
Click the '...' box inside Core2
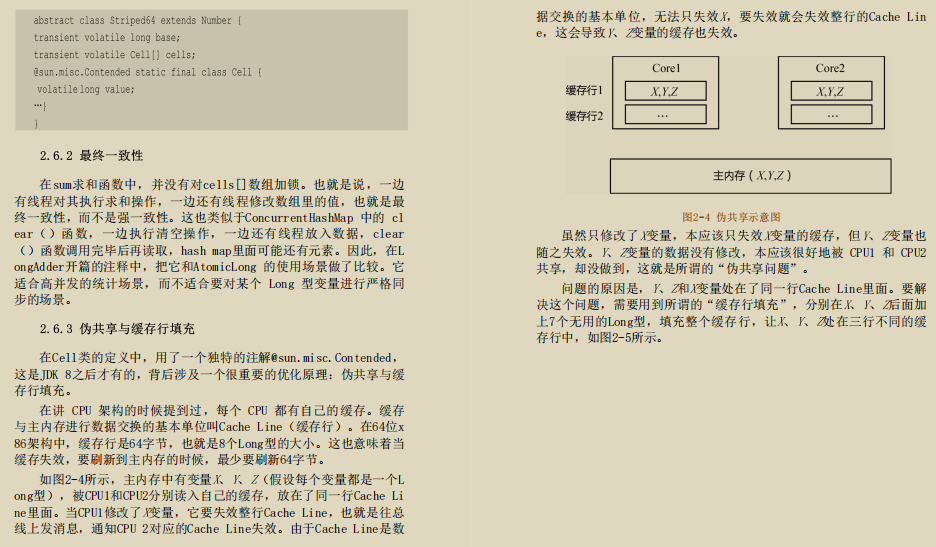pos(831,114)
